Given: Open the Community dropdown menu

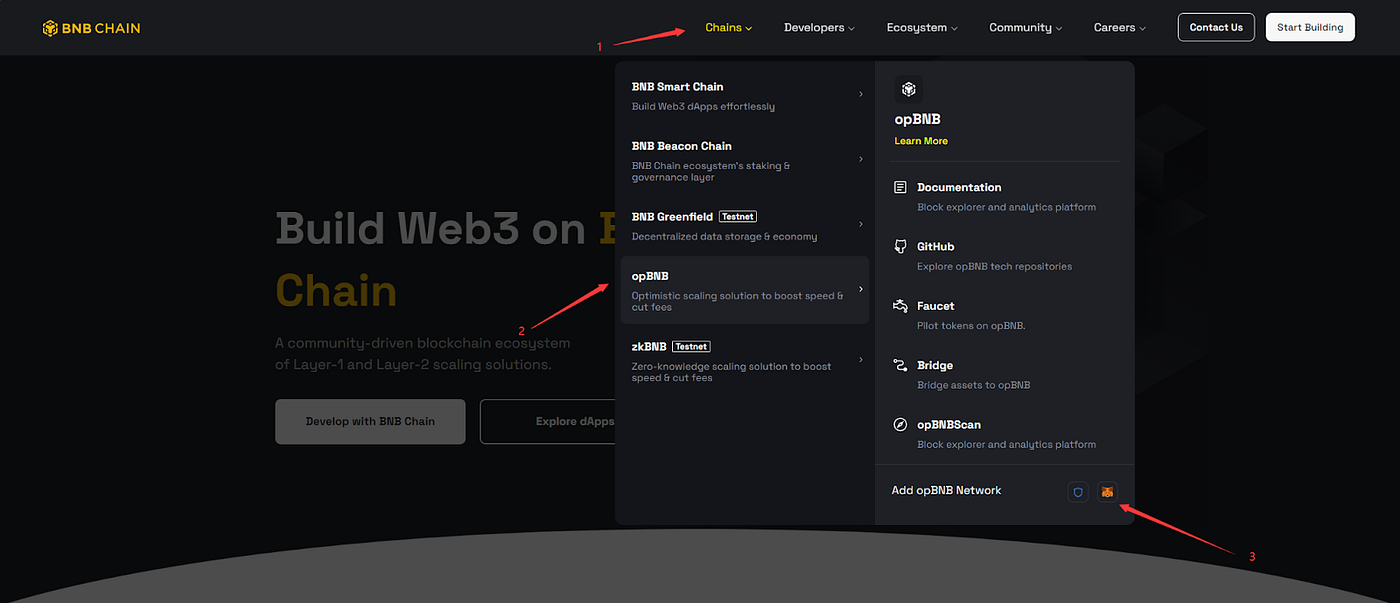Looking at the screenshot, I should click(x=1026, y=28).
